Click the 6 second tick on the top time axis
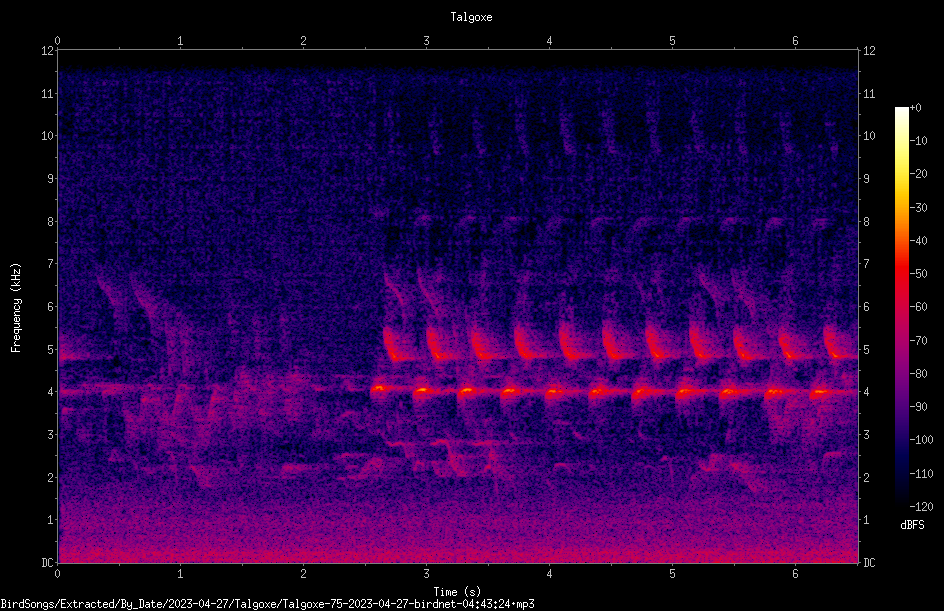The image size is (944, 611). pos(795,41)
